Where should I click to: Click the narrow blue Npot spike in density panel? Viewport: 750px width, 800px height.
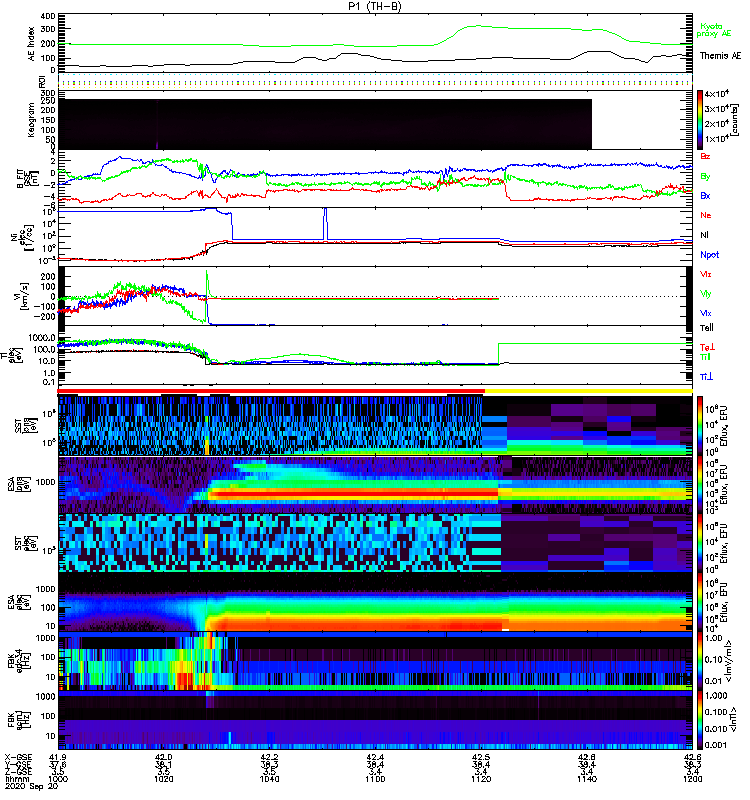[325, 223]
